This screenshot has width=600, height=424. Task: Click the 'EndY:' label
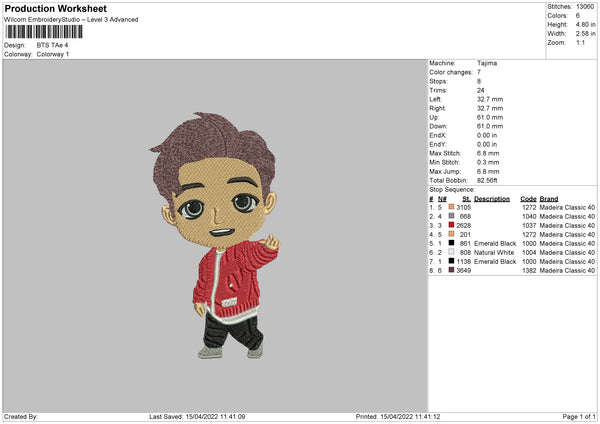(x=438, y=144)
